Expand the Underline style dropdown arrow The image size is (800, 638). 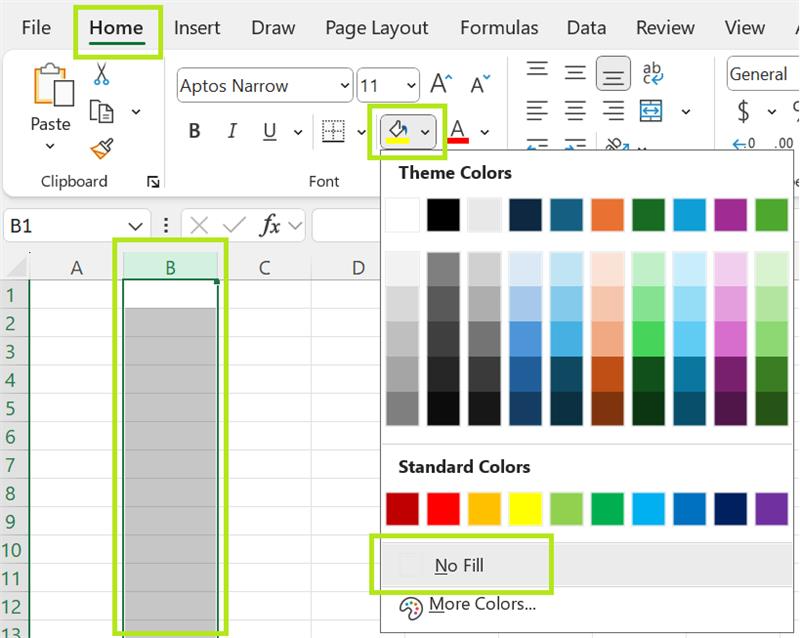click(x=298, y=132)
